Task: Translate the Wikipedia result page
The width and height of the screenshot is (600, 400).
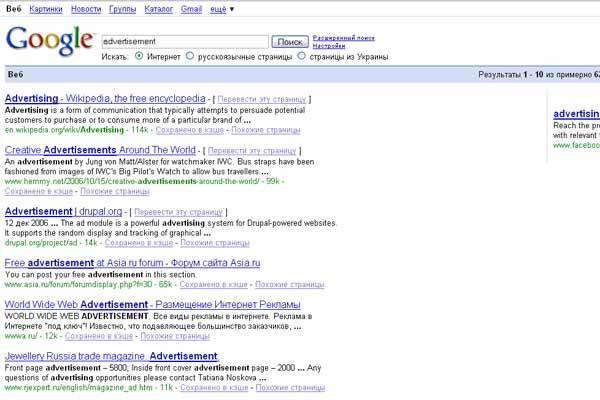Action: tap(262, 100)
